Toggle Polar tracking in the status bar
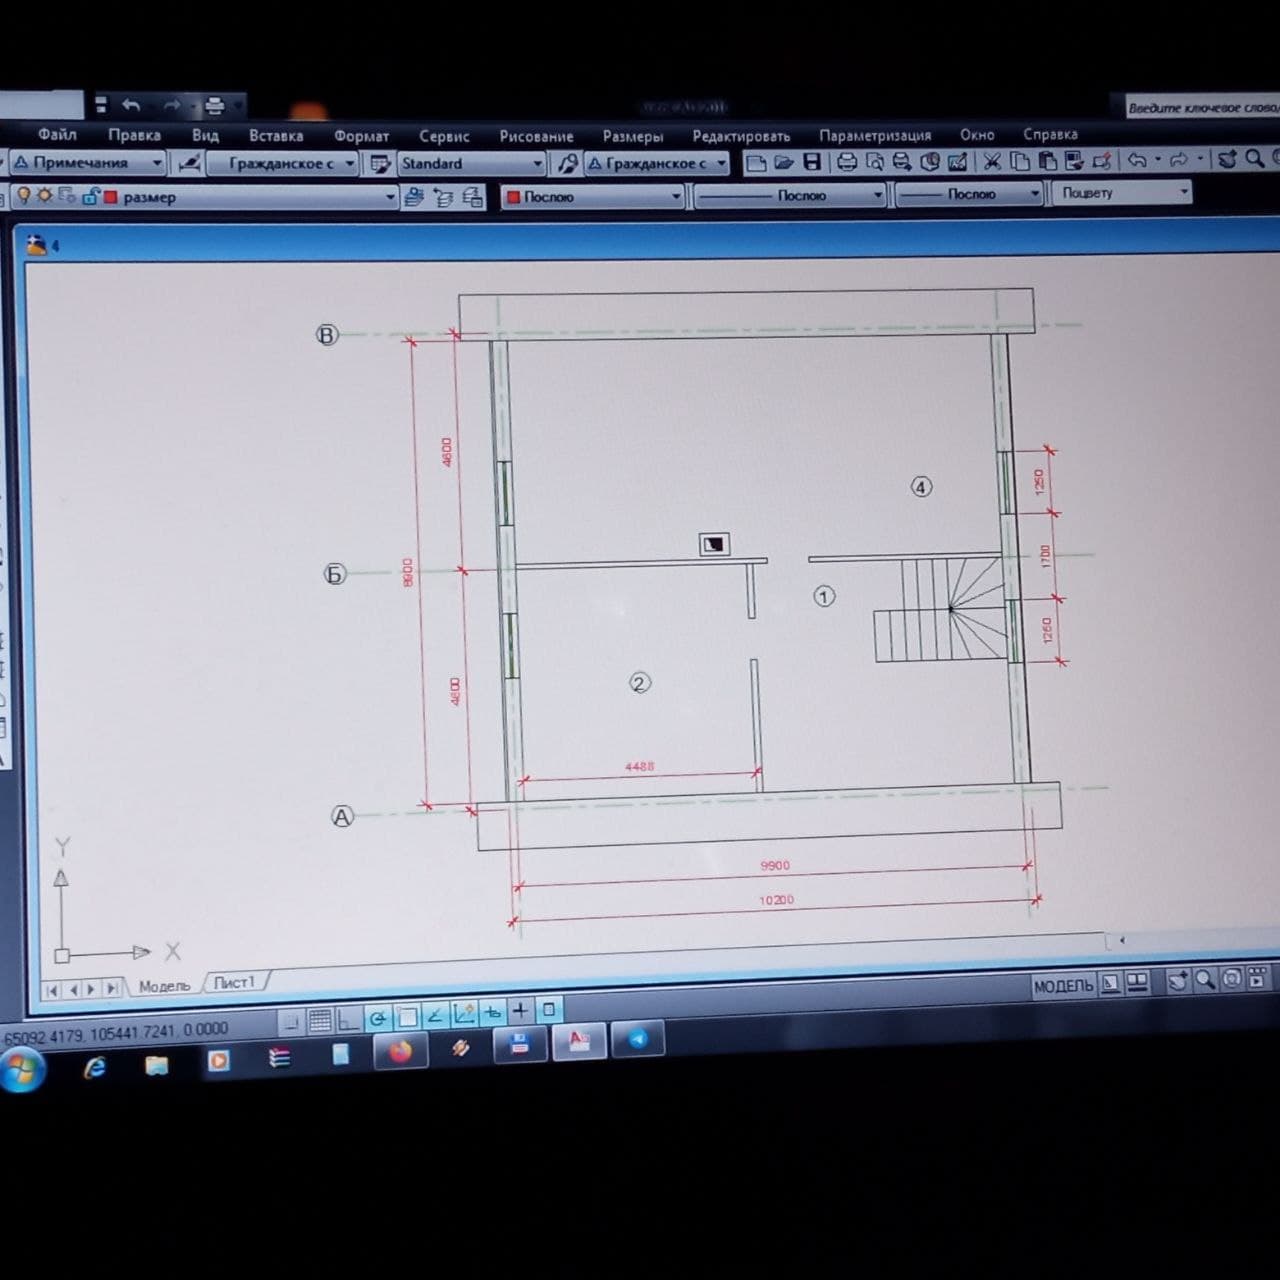Screen dimensions: 1280x1280 (x=377, y=1019)
